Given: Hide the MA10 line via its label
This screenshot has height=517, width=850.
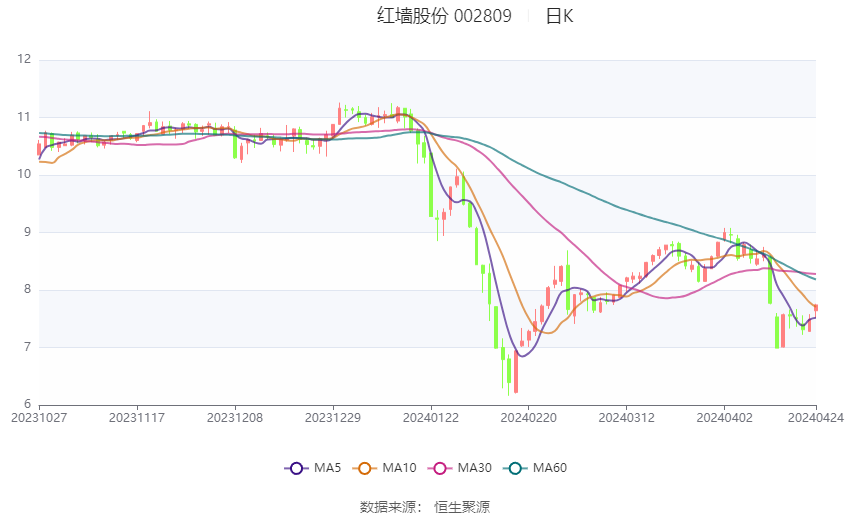Looking at the screenshot, I should coord(400,468).
